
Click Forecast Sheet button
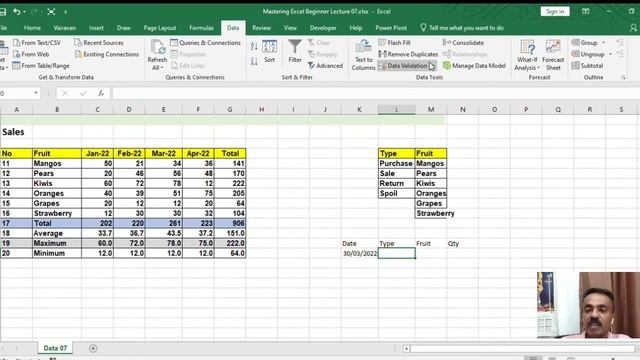[x=553, y=55]
